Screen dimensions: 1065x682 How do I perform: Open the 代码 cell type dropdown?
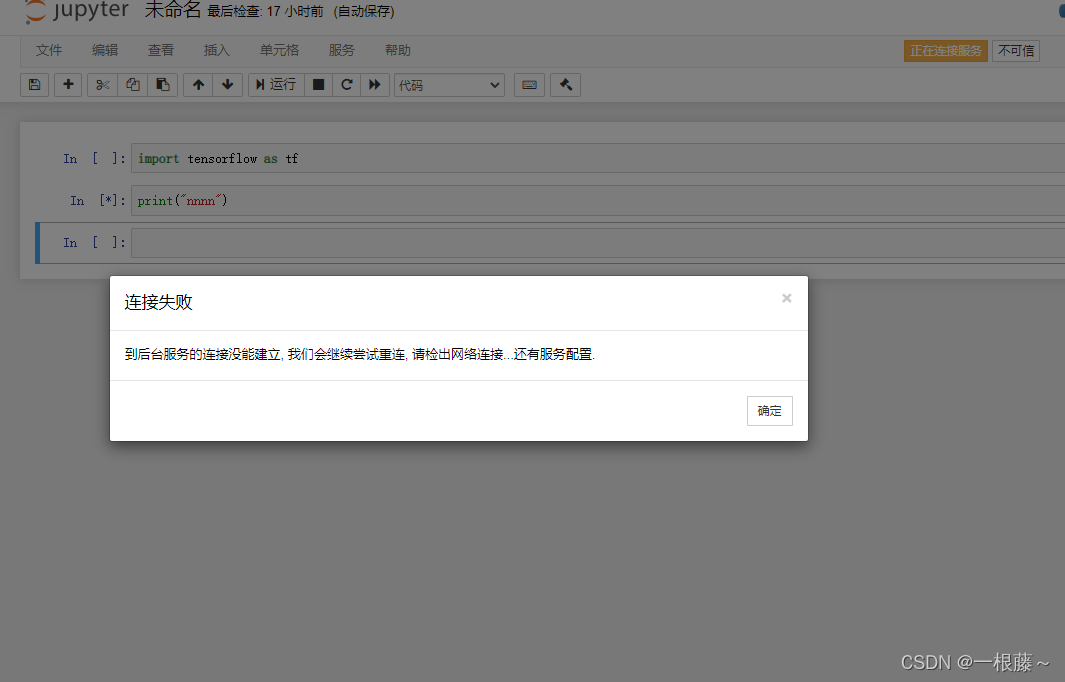click(449, 85)
